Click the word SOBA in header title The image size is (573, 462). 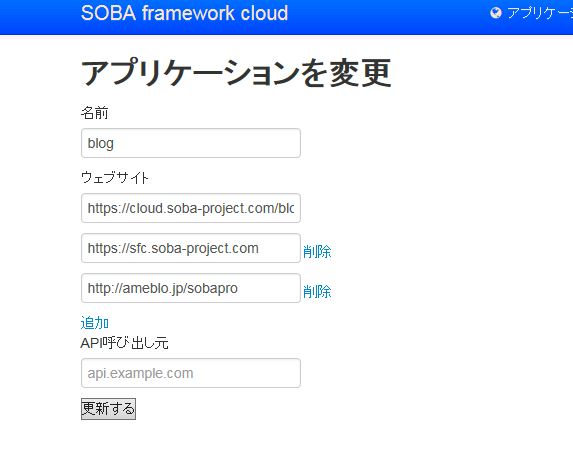(x=109, y=13)
